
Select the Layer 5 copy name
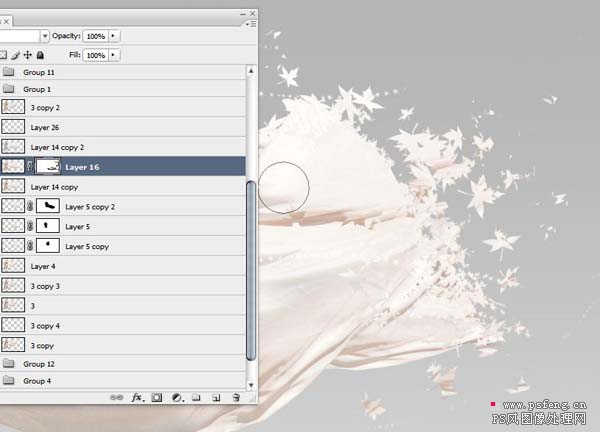coord(87,247)
